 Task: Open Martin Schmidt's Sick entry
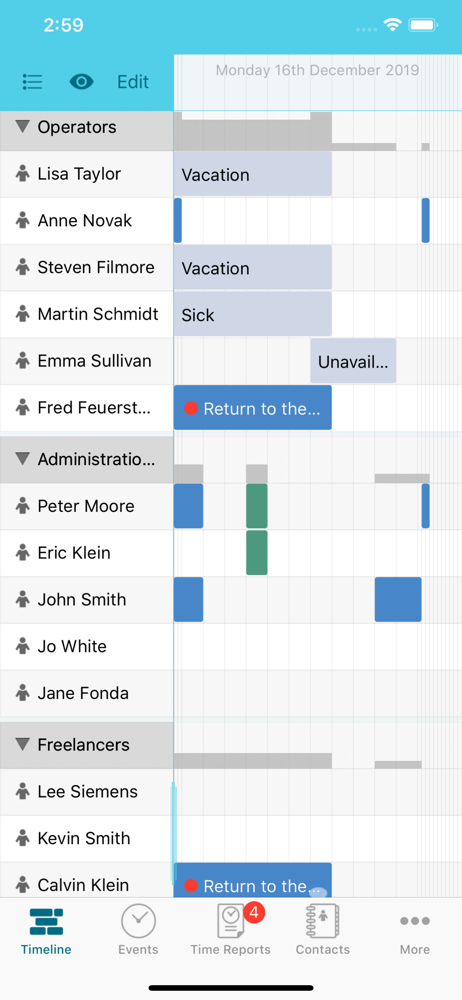click(253, 314)
